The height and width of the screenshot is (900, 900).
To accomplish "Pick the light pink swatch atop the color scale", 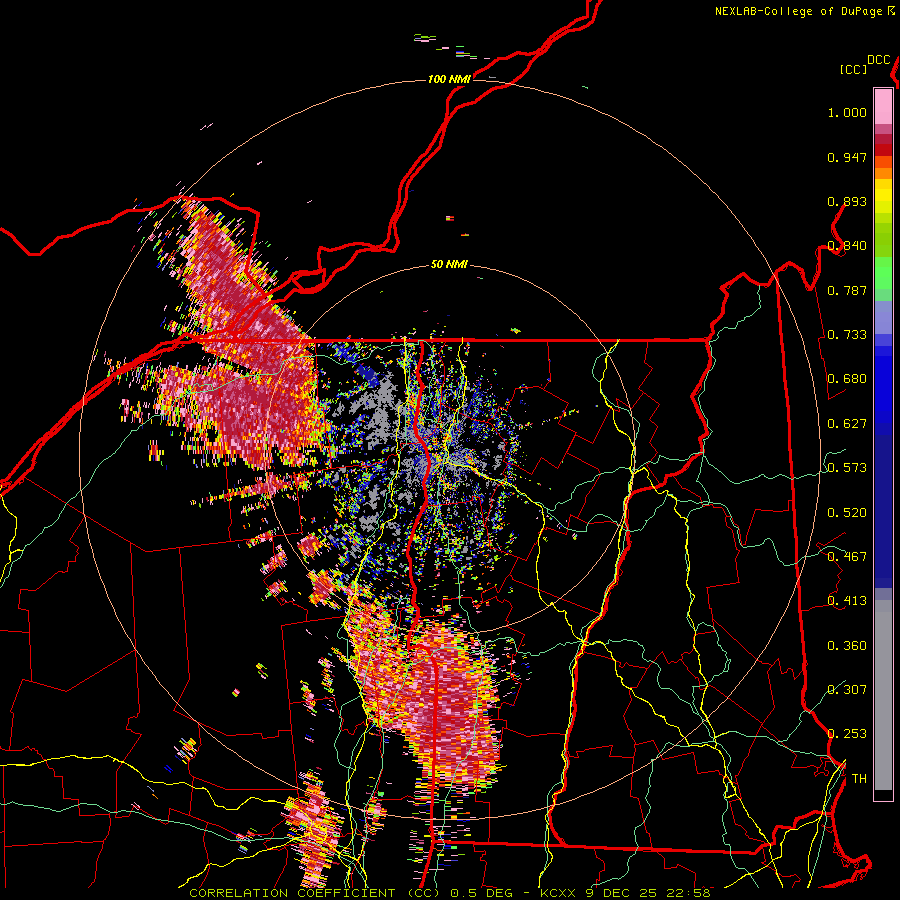I will tap(883, 106).
